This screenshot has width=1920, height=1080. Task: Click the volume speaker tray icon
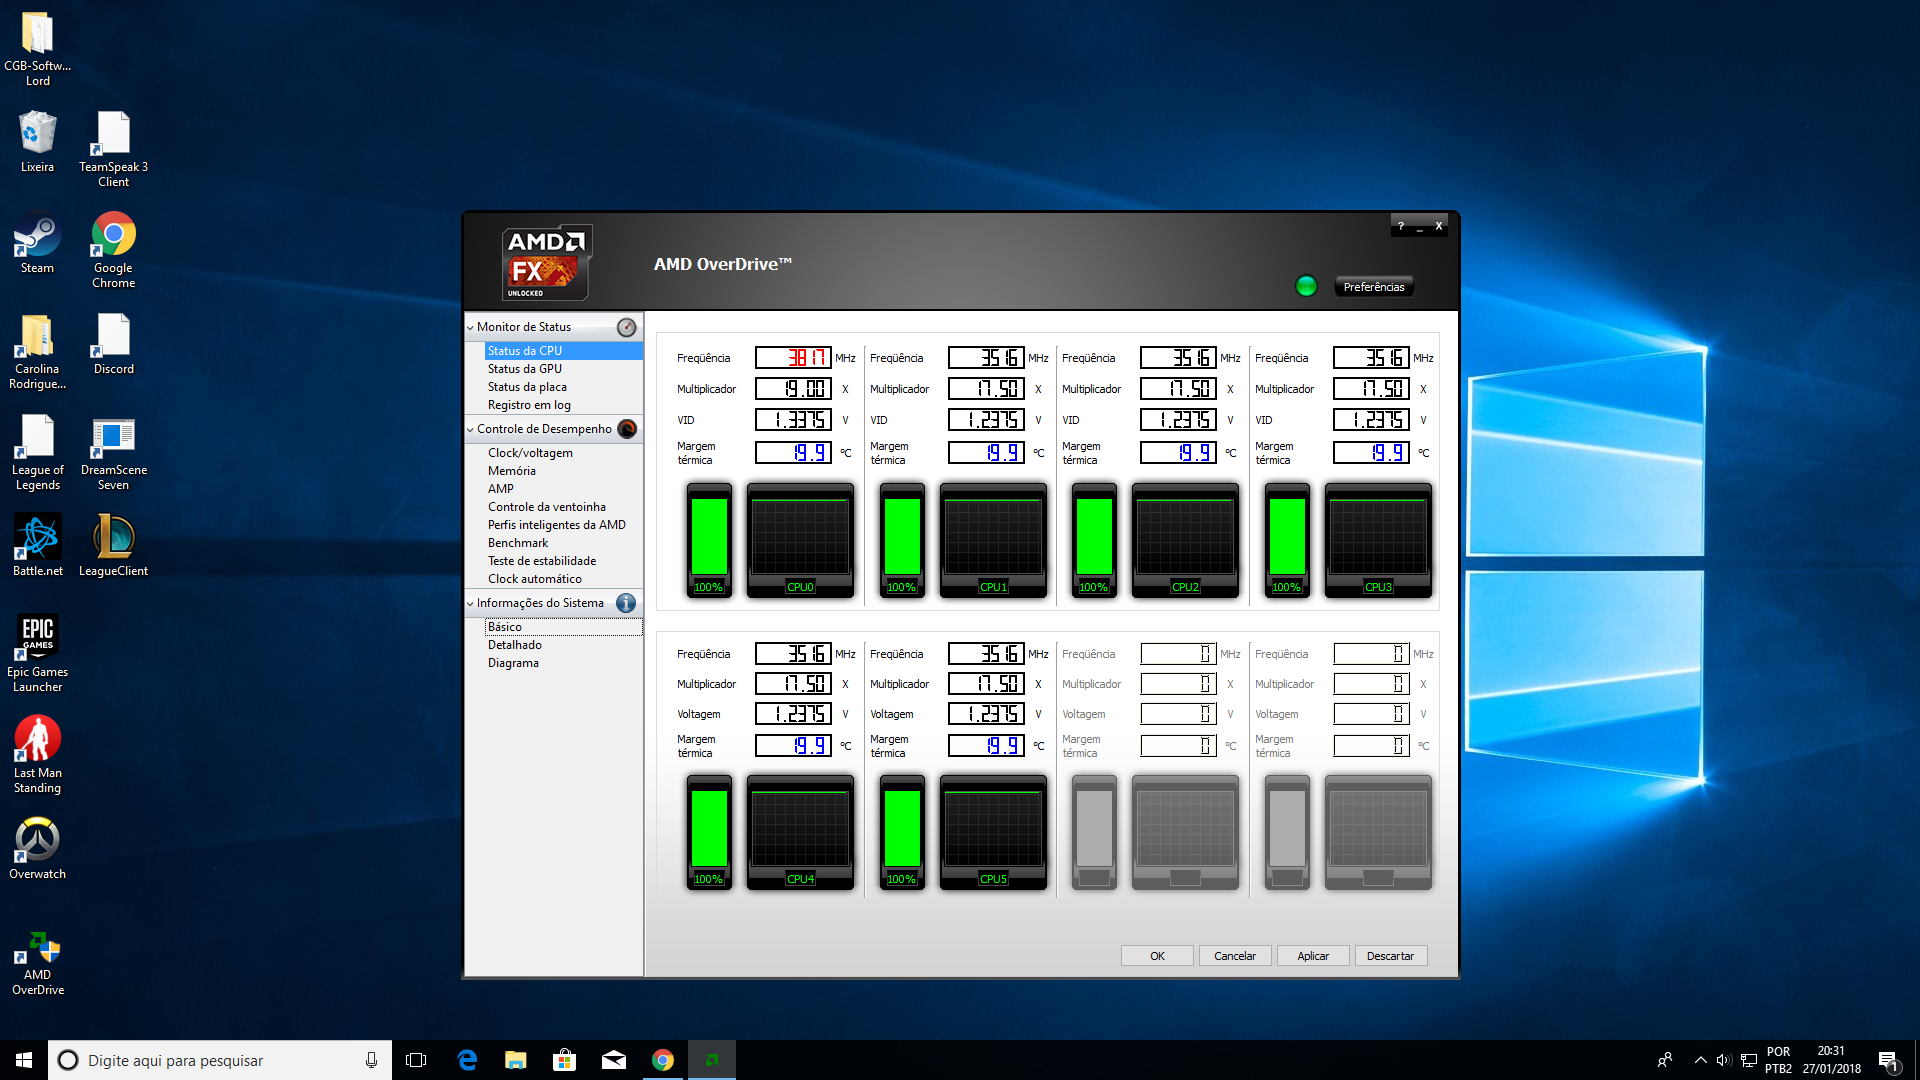pyautogui.click(x=1724, y=1060)
